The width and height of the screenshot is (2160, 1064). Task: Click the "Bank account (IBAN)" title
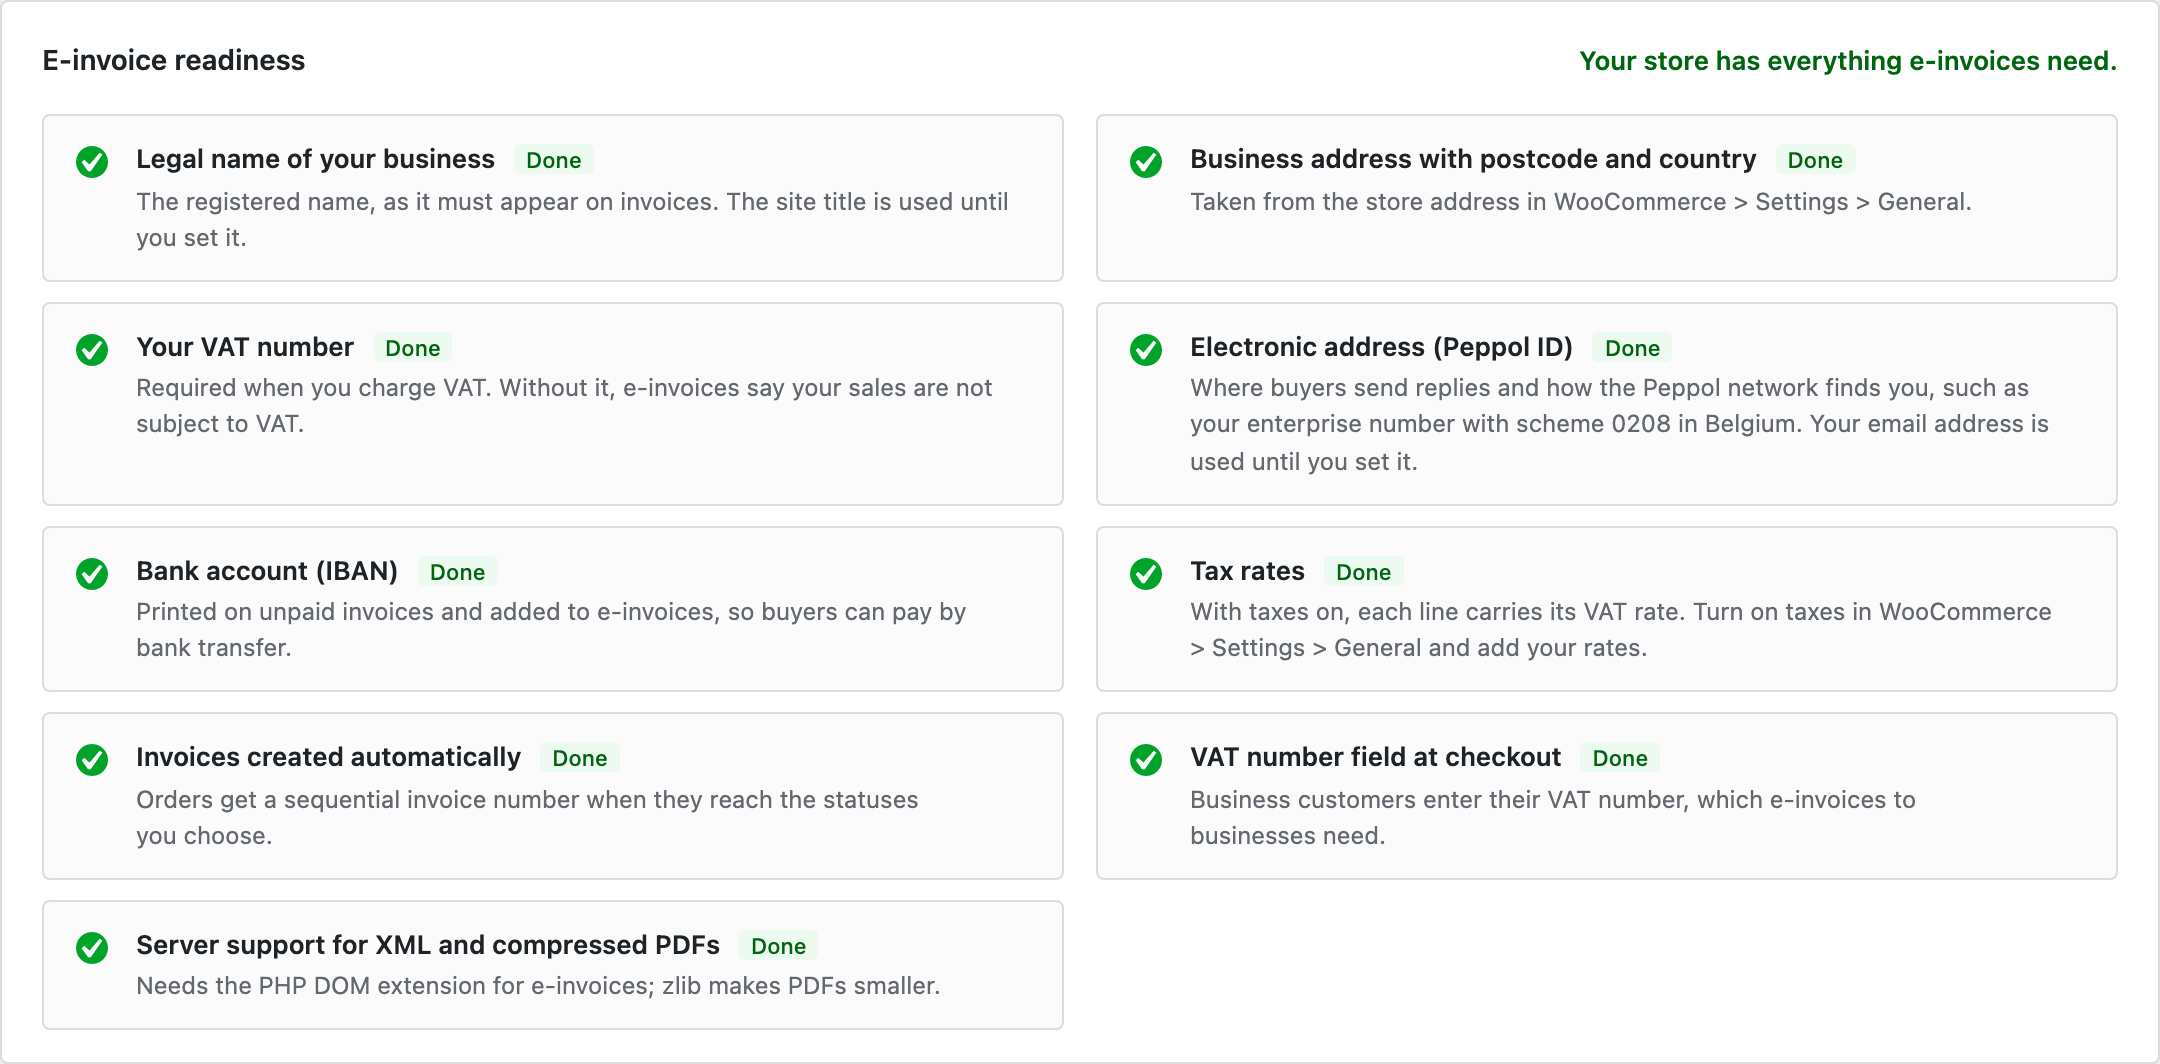[x=267, y=571]
